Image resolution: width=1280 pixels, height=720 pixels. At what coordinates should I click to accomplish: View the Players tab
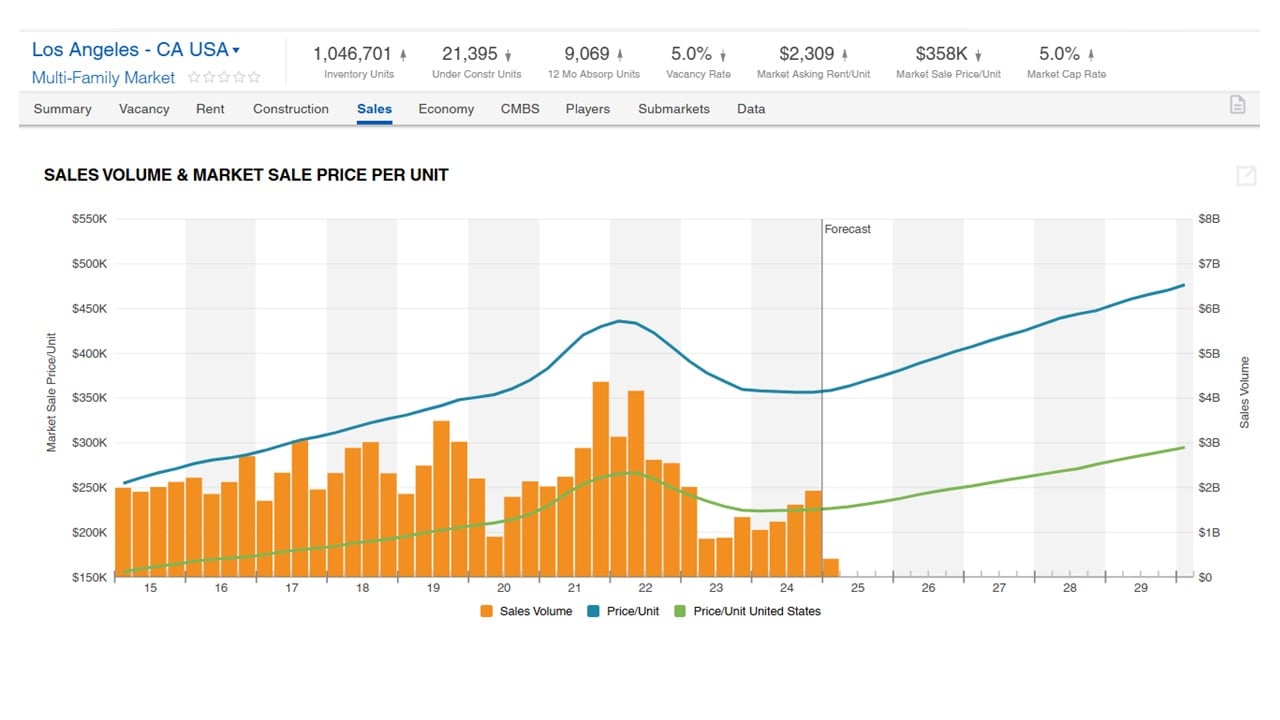588,109
